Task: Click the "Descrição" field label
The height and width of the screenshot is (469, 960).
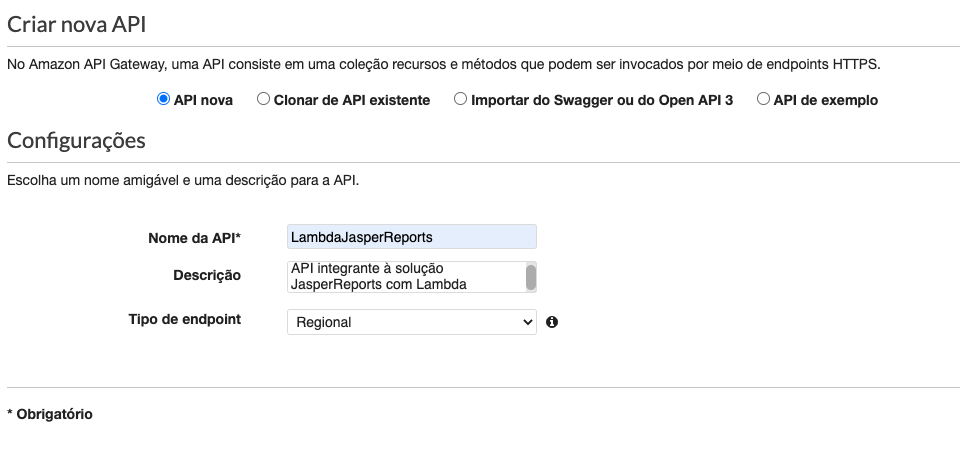Action: point(207,276)
